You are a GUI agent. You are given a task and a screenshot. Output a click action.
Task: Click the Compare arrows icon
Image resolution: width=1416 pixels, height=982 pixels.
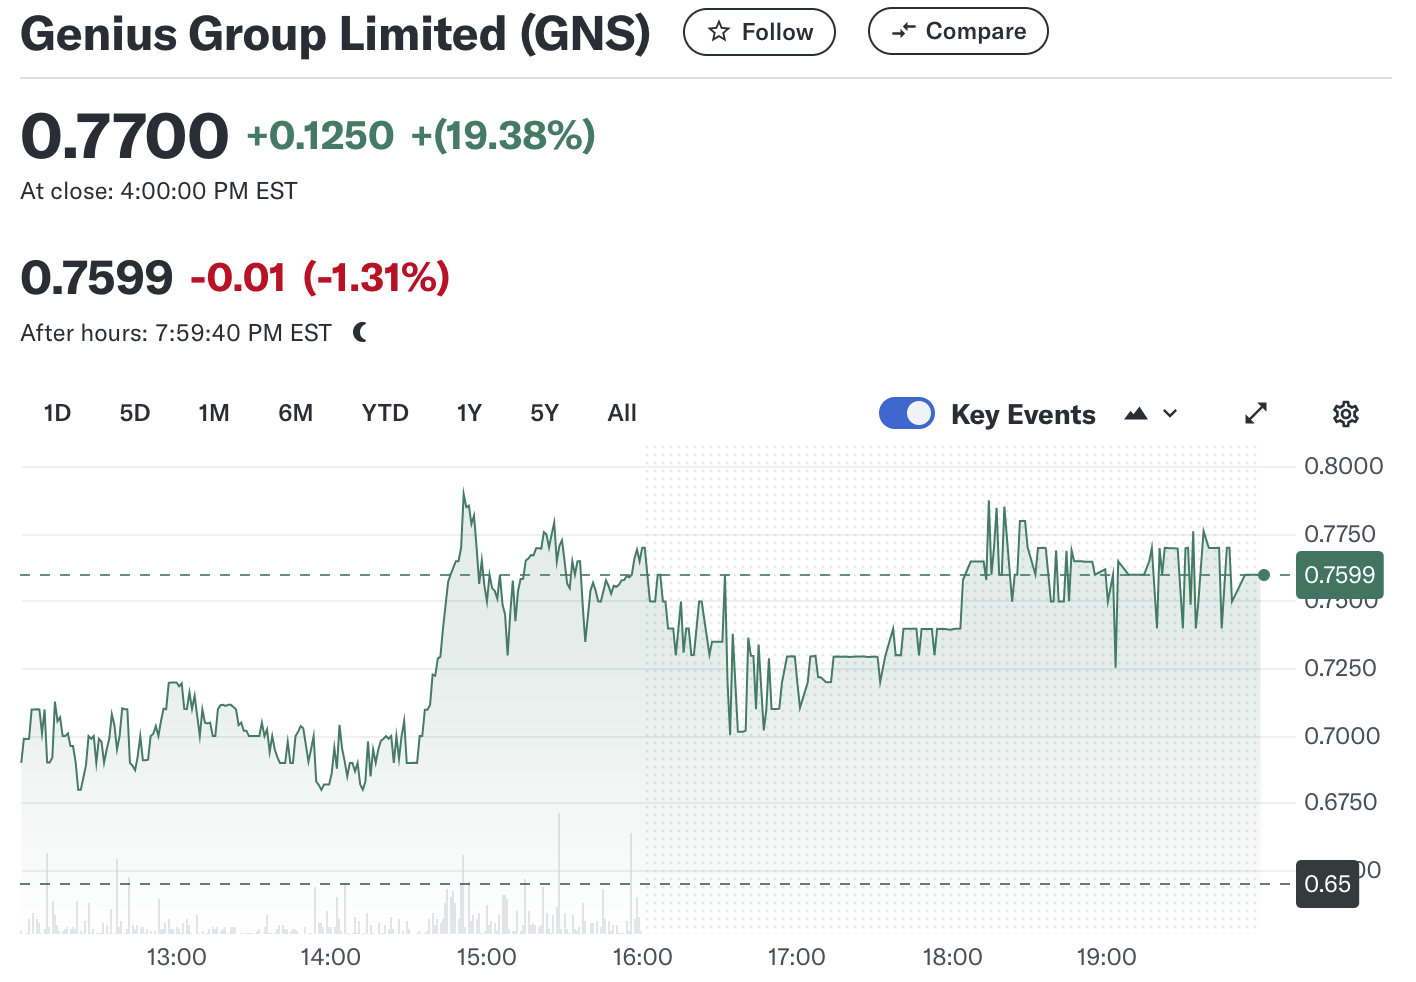tap(903, 31)
